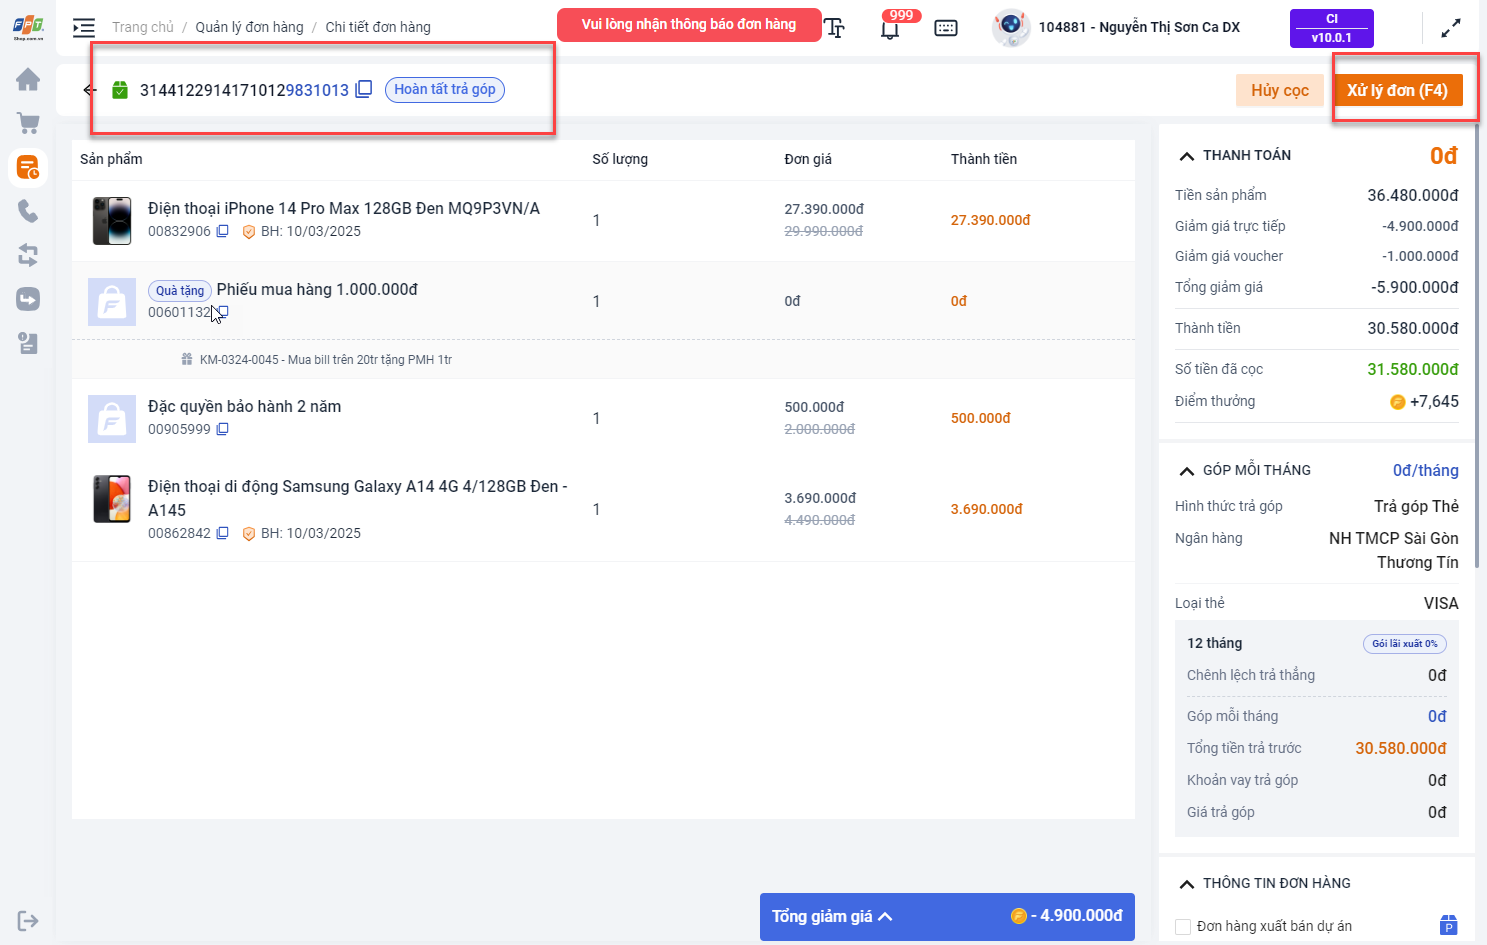Click the 'Quà tặng' gift tag
This screenshot has width=1487, height=945.
pyautogui.click(x=180, y=290)
